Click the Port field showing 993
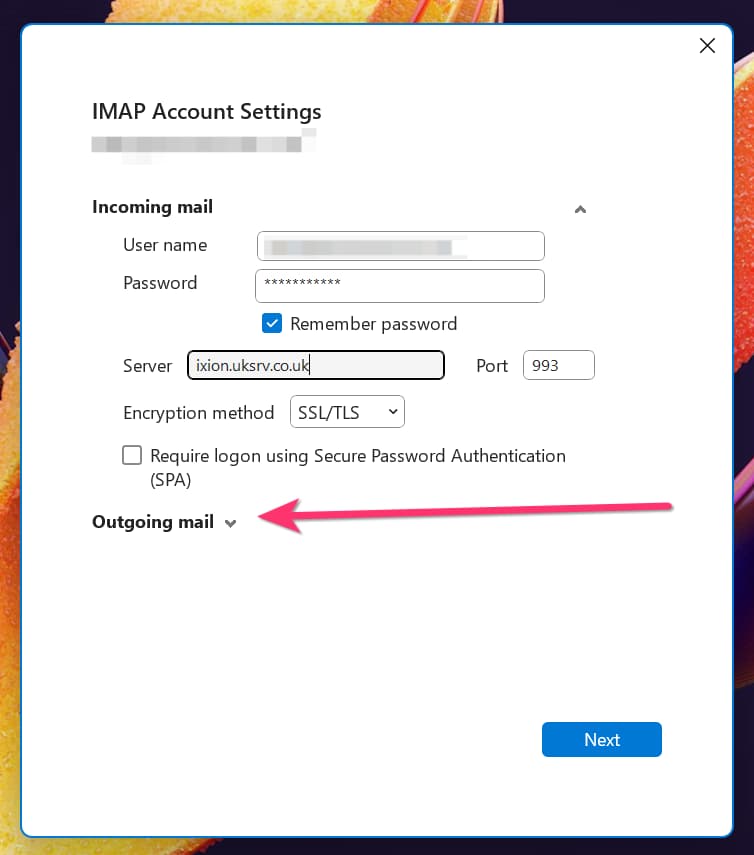The image size is (754, 855). [x=558, y=365]
